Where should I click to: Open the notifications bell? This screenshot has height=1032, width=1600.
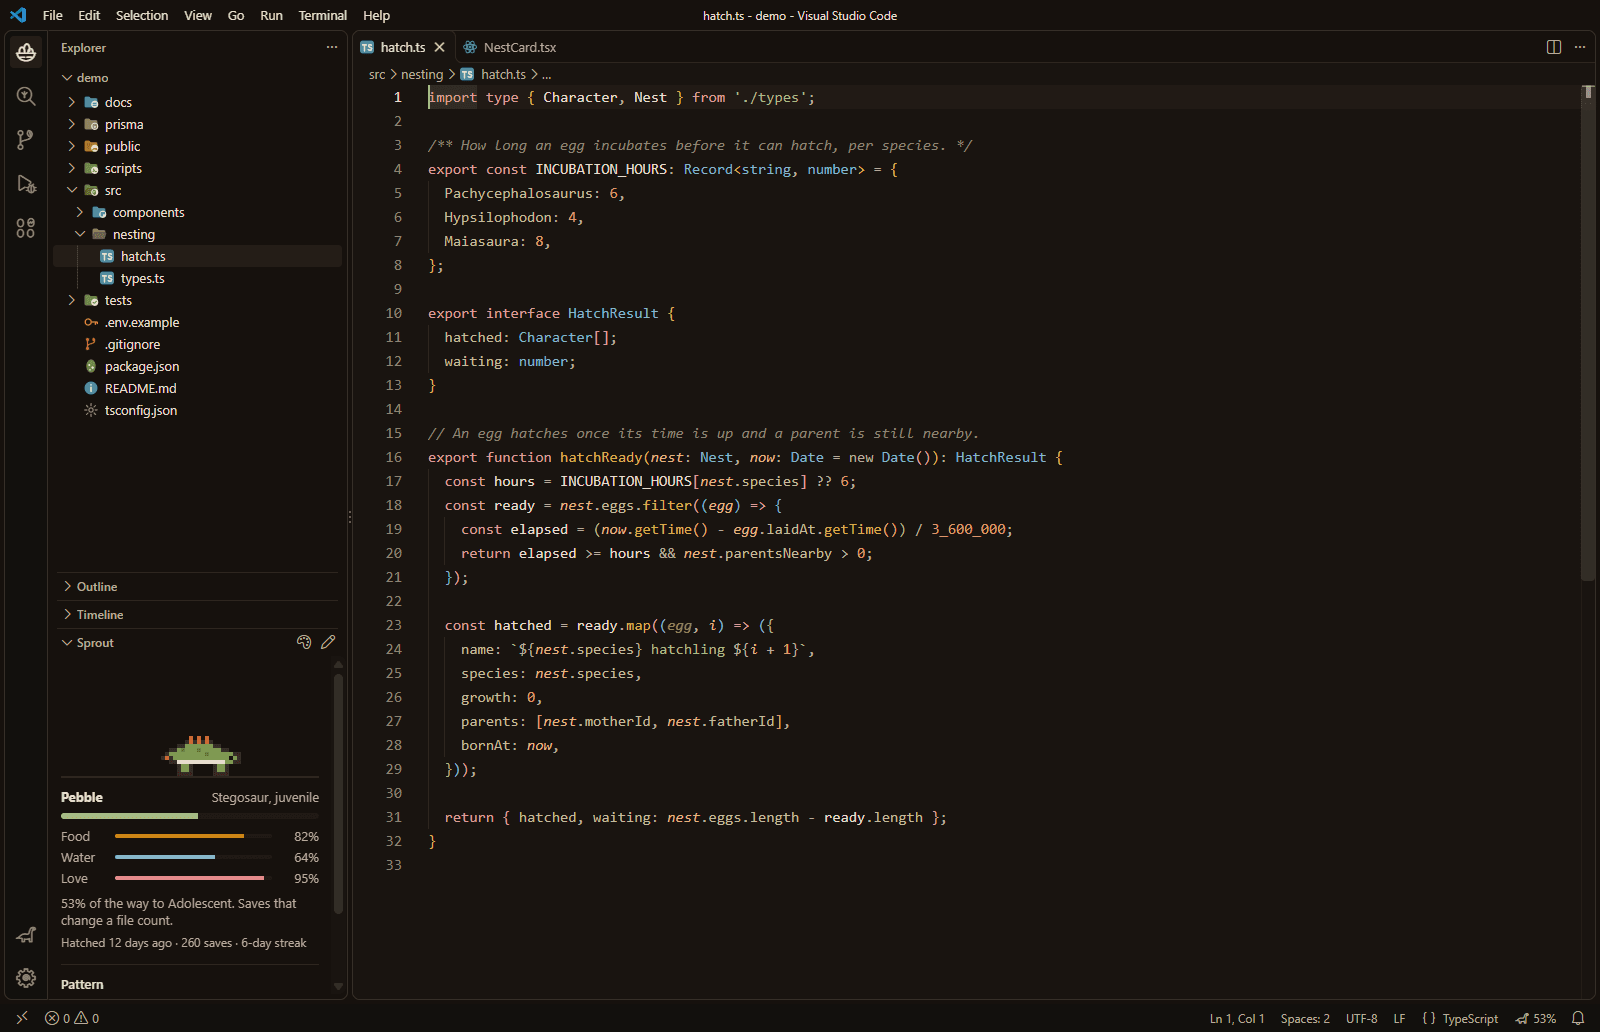pos(1578,1018)
